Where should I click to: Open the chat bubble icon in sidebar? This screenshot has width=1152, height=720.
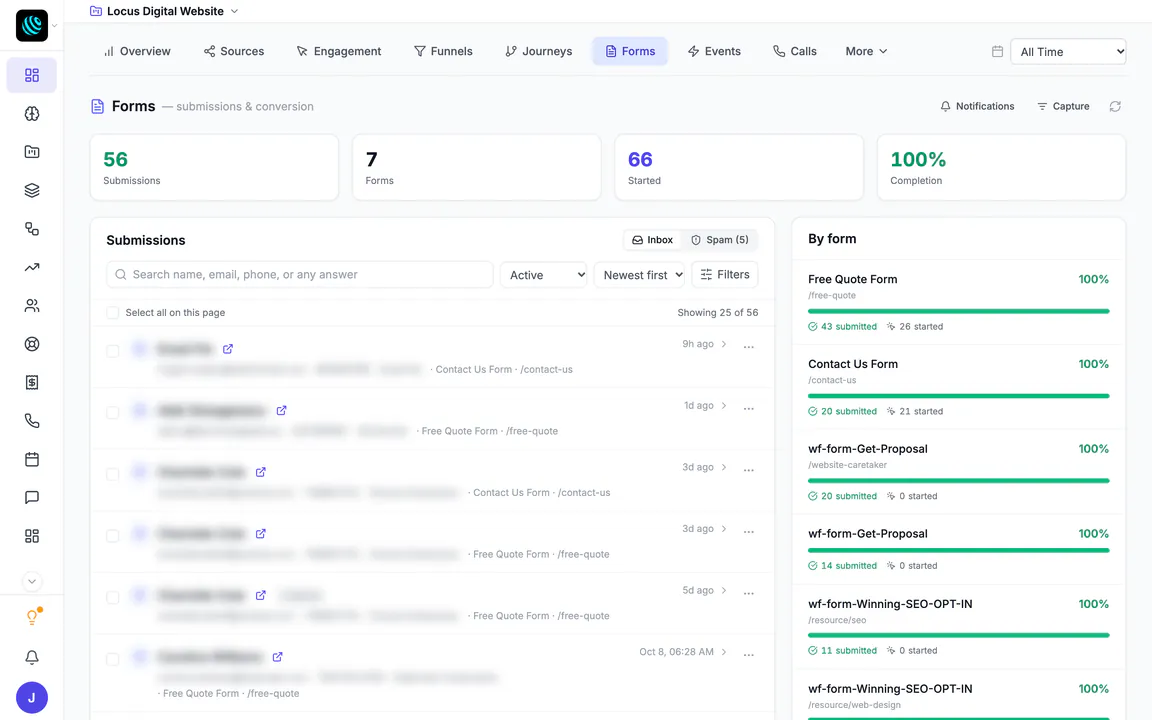[32, 497]
